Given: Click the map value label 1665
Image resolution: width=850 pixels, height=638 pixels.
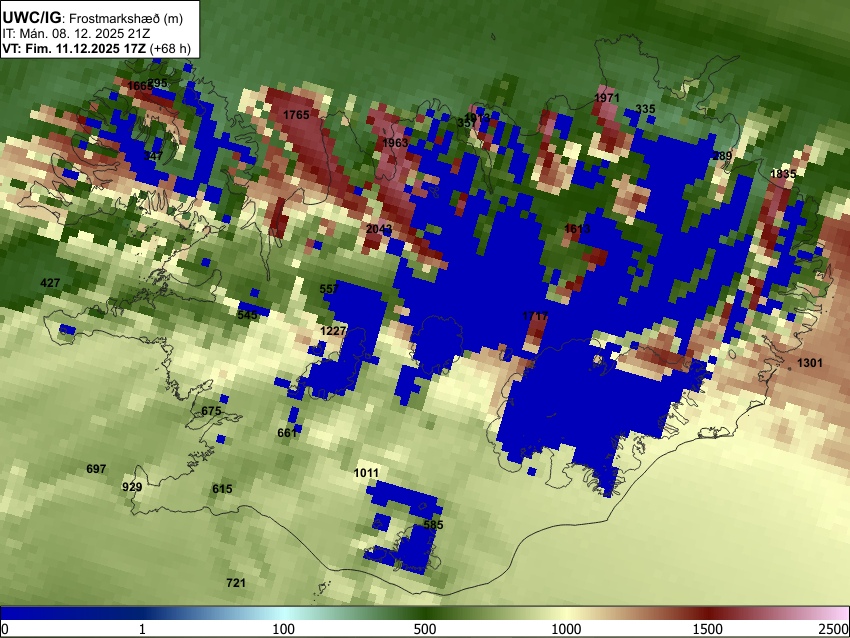Looking at the screenshot, I should (140, 86).
